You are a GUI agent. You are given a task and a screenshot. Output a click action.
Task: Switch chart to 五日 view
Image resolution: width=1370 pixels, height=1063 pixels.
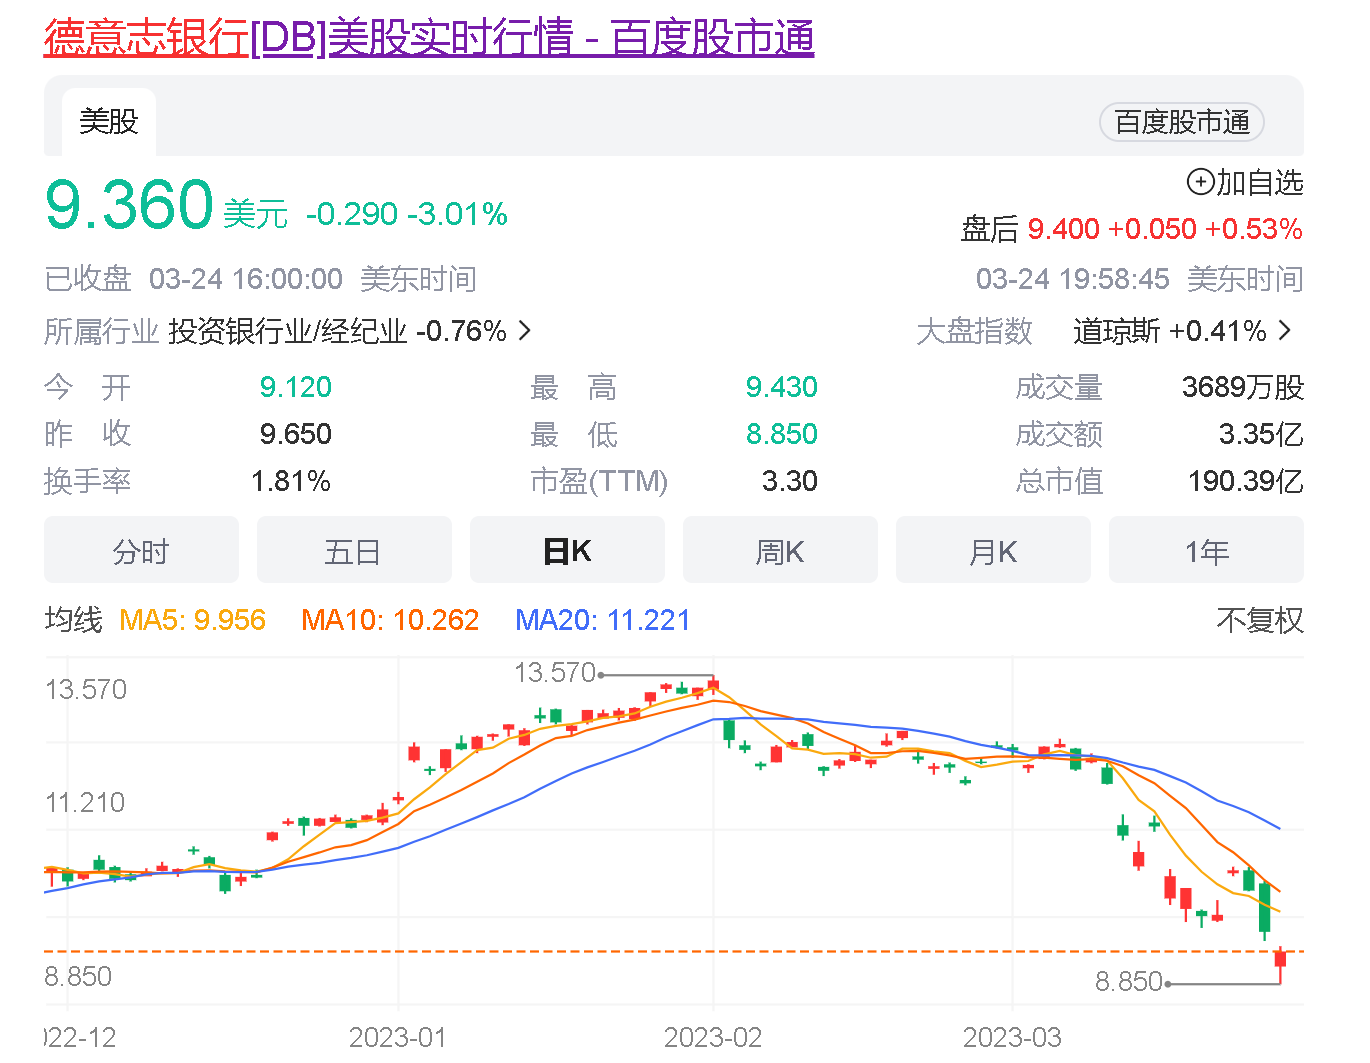[354, 550]
